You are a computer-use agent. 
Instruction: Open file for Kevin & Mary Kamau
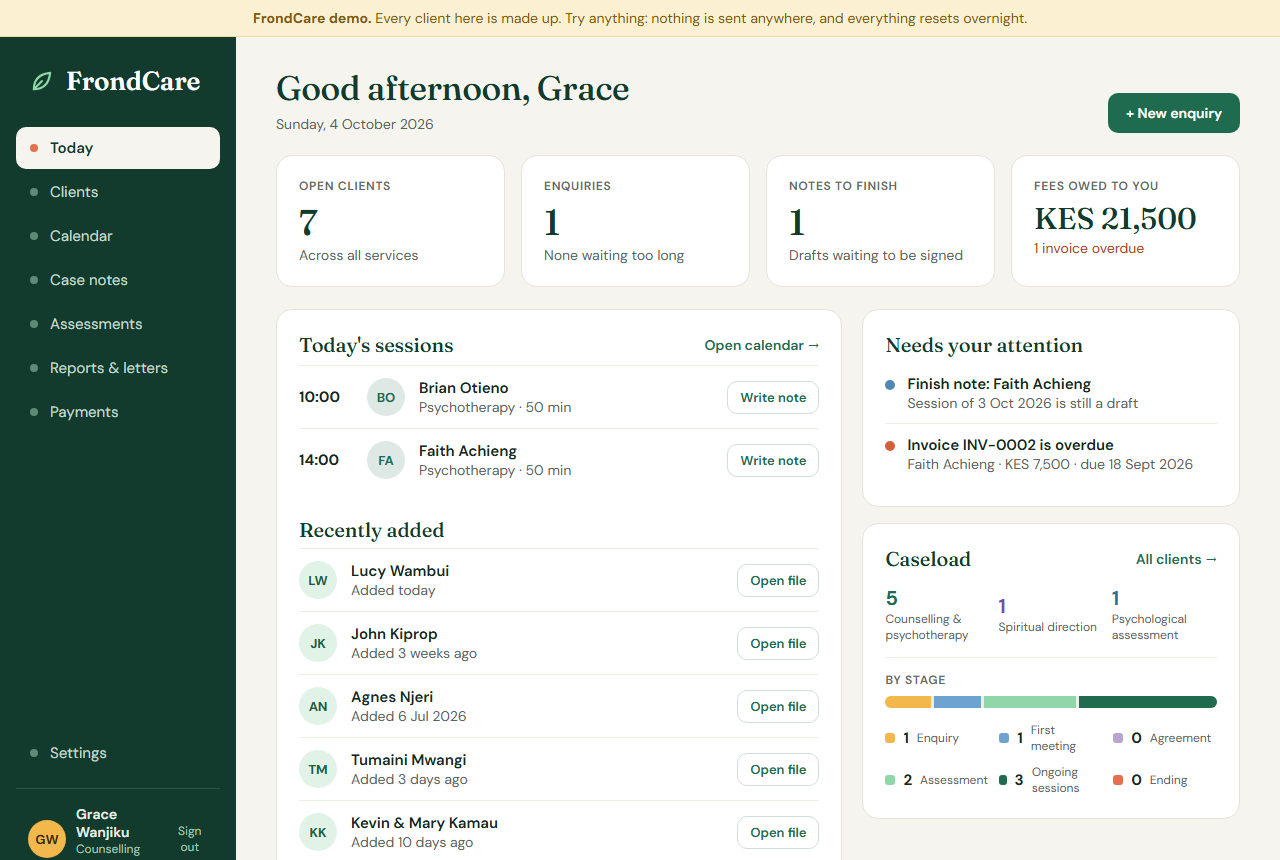778,832
